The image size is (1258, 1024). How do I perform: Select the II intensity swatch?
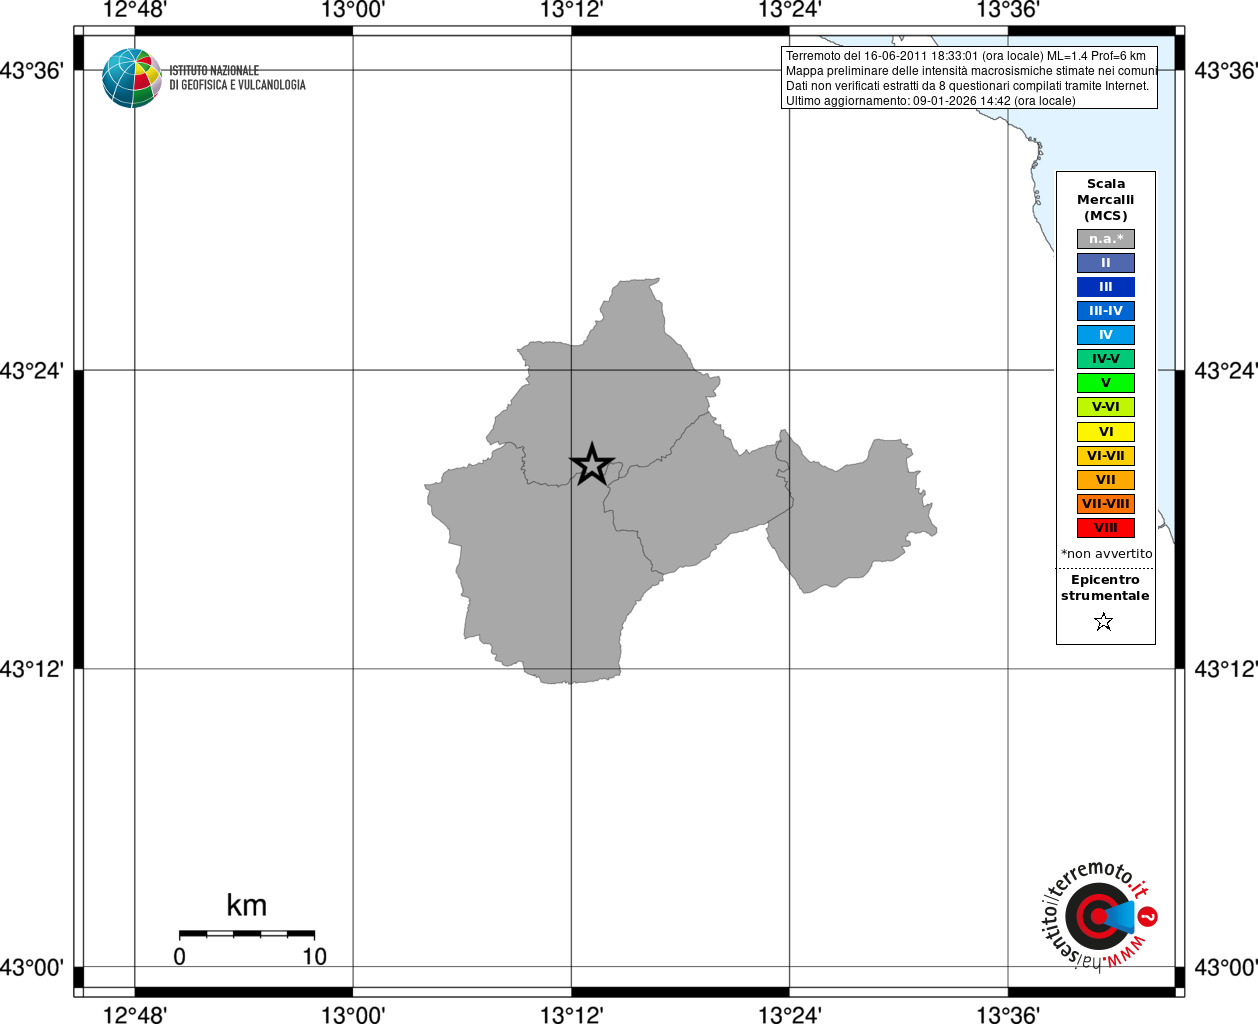1106,263
